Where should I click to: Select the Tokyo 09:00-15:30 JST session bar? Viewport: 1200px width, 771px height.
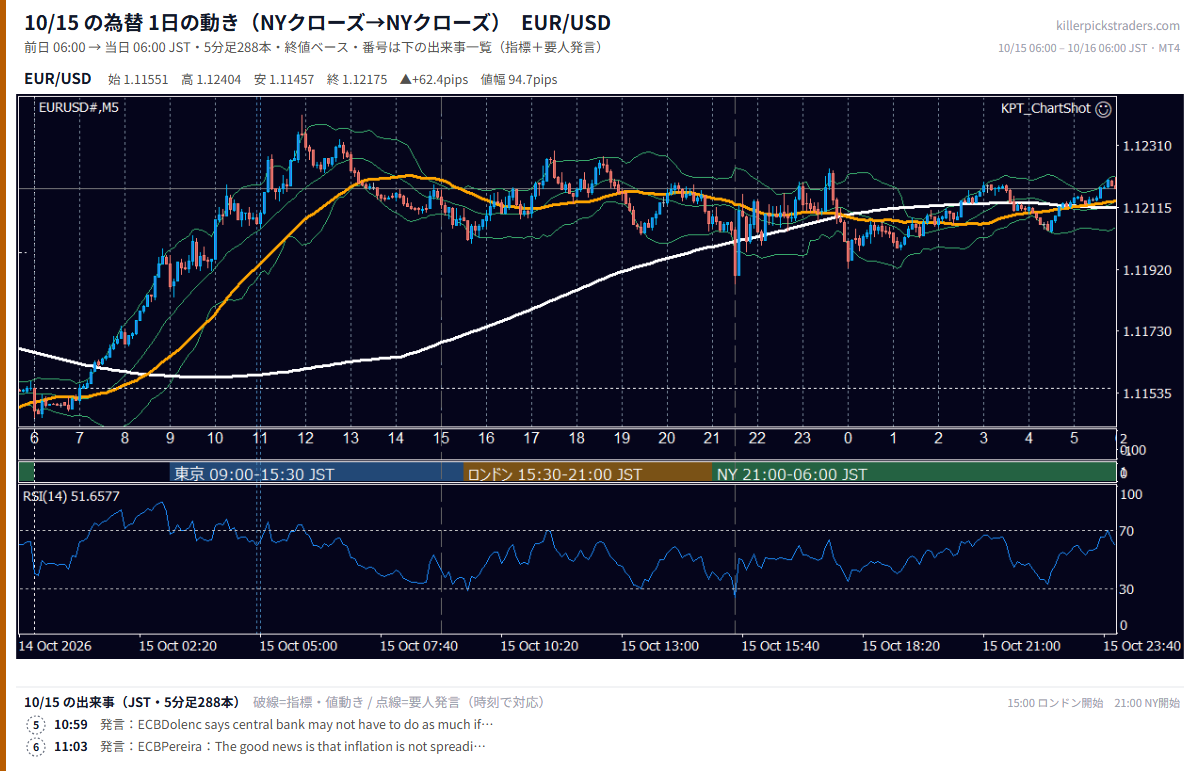[x=316, y=474]
